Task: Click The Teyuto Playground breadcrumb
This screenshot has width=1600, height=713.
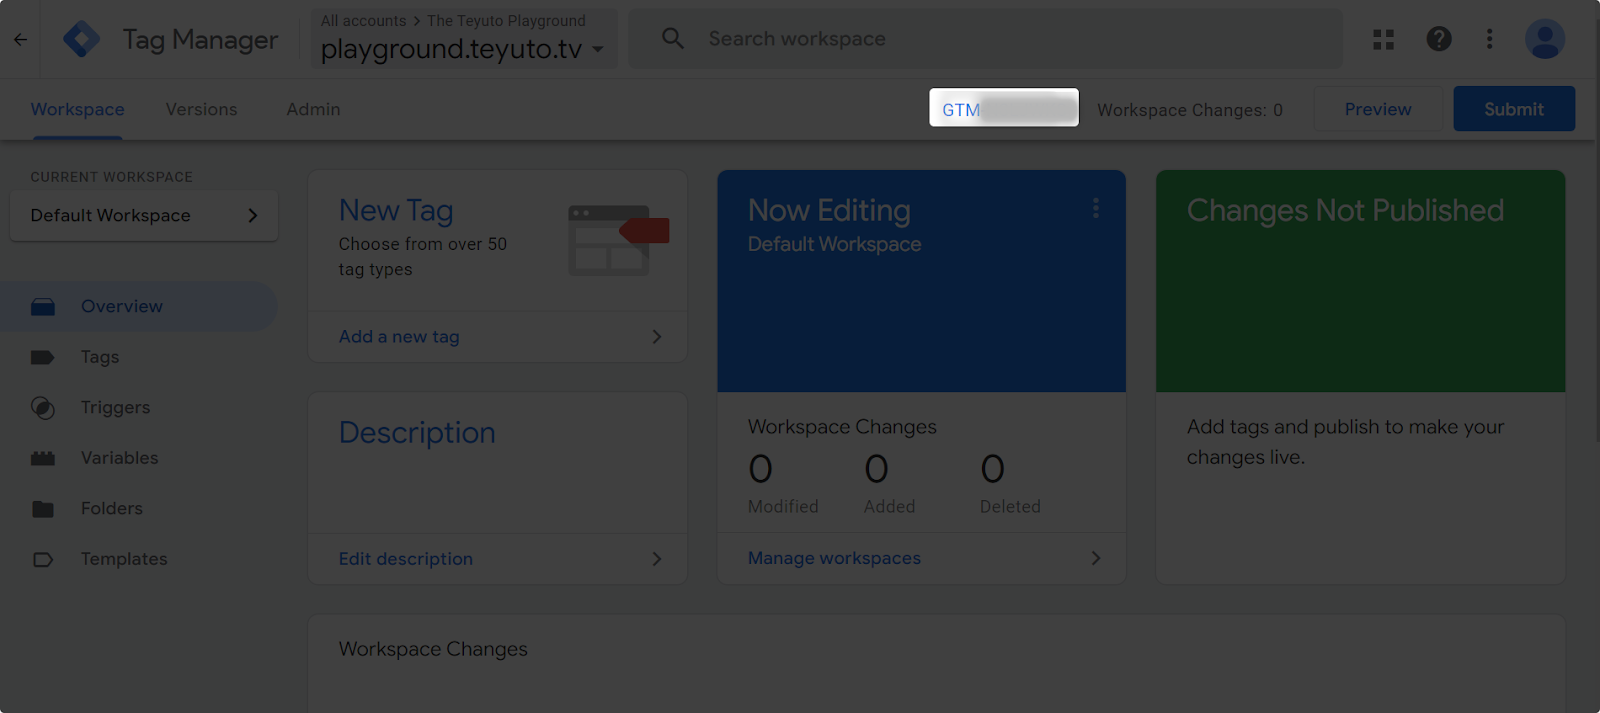Action: click(506, 21)
